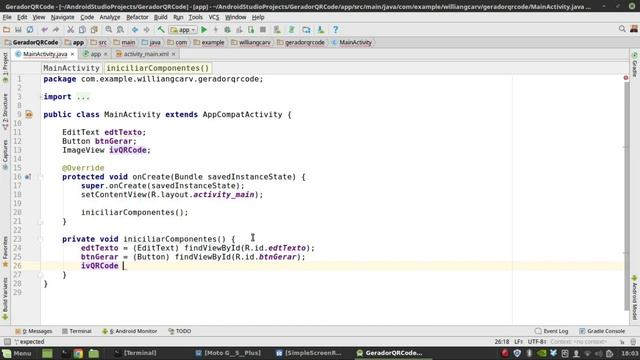This screenshot has height=360, width=640.
Task: Click the iniciliarComponentes() breadcrumb in editor
Action: coord(158,68)
